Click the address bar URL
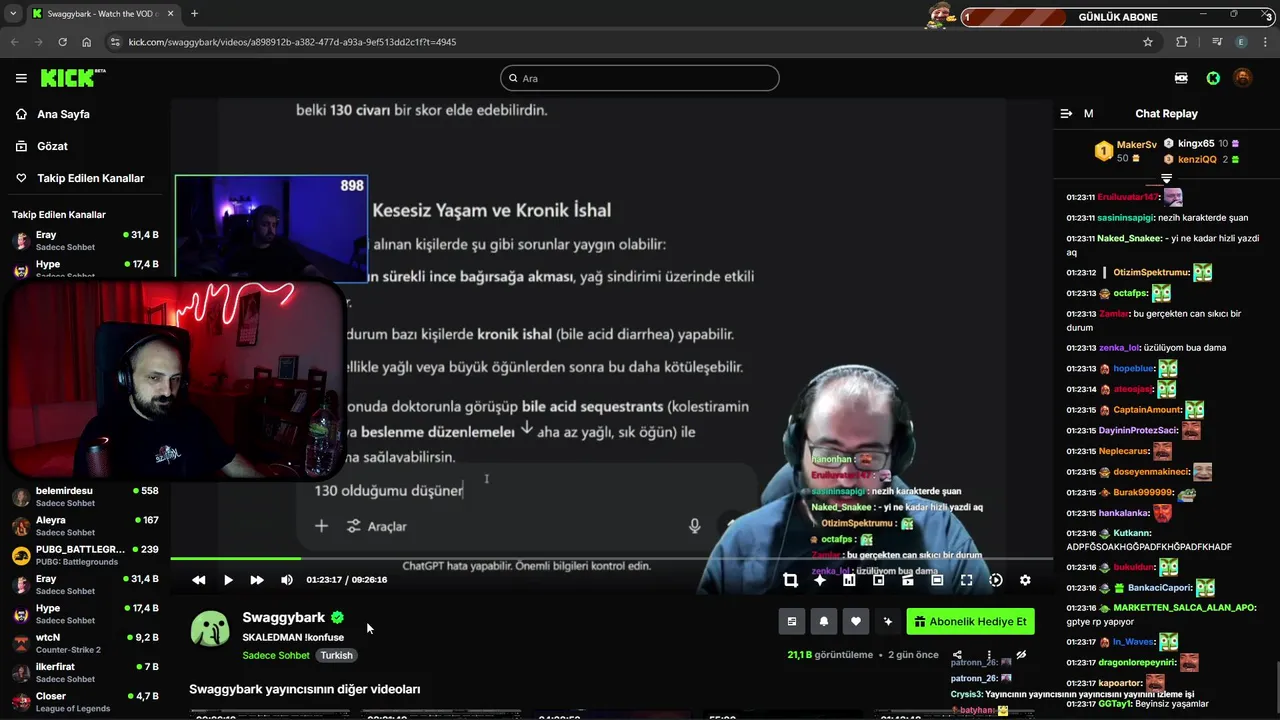Image resolution: width=1280 pixels, height=720 pixels. (292, 42)
